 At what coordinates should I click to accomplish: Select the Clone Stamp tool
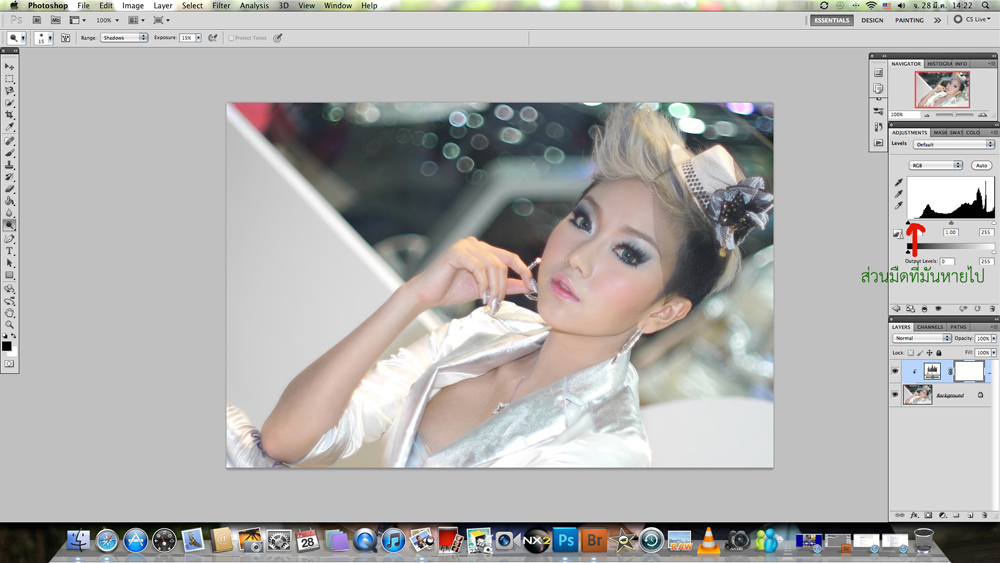(10, 165)
